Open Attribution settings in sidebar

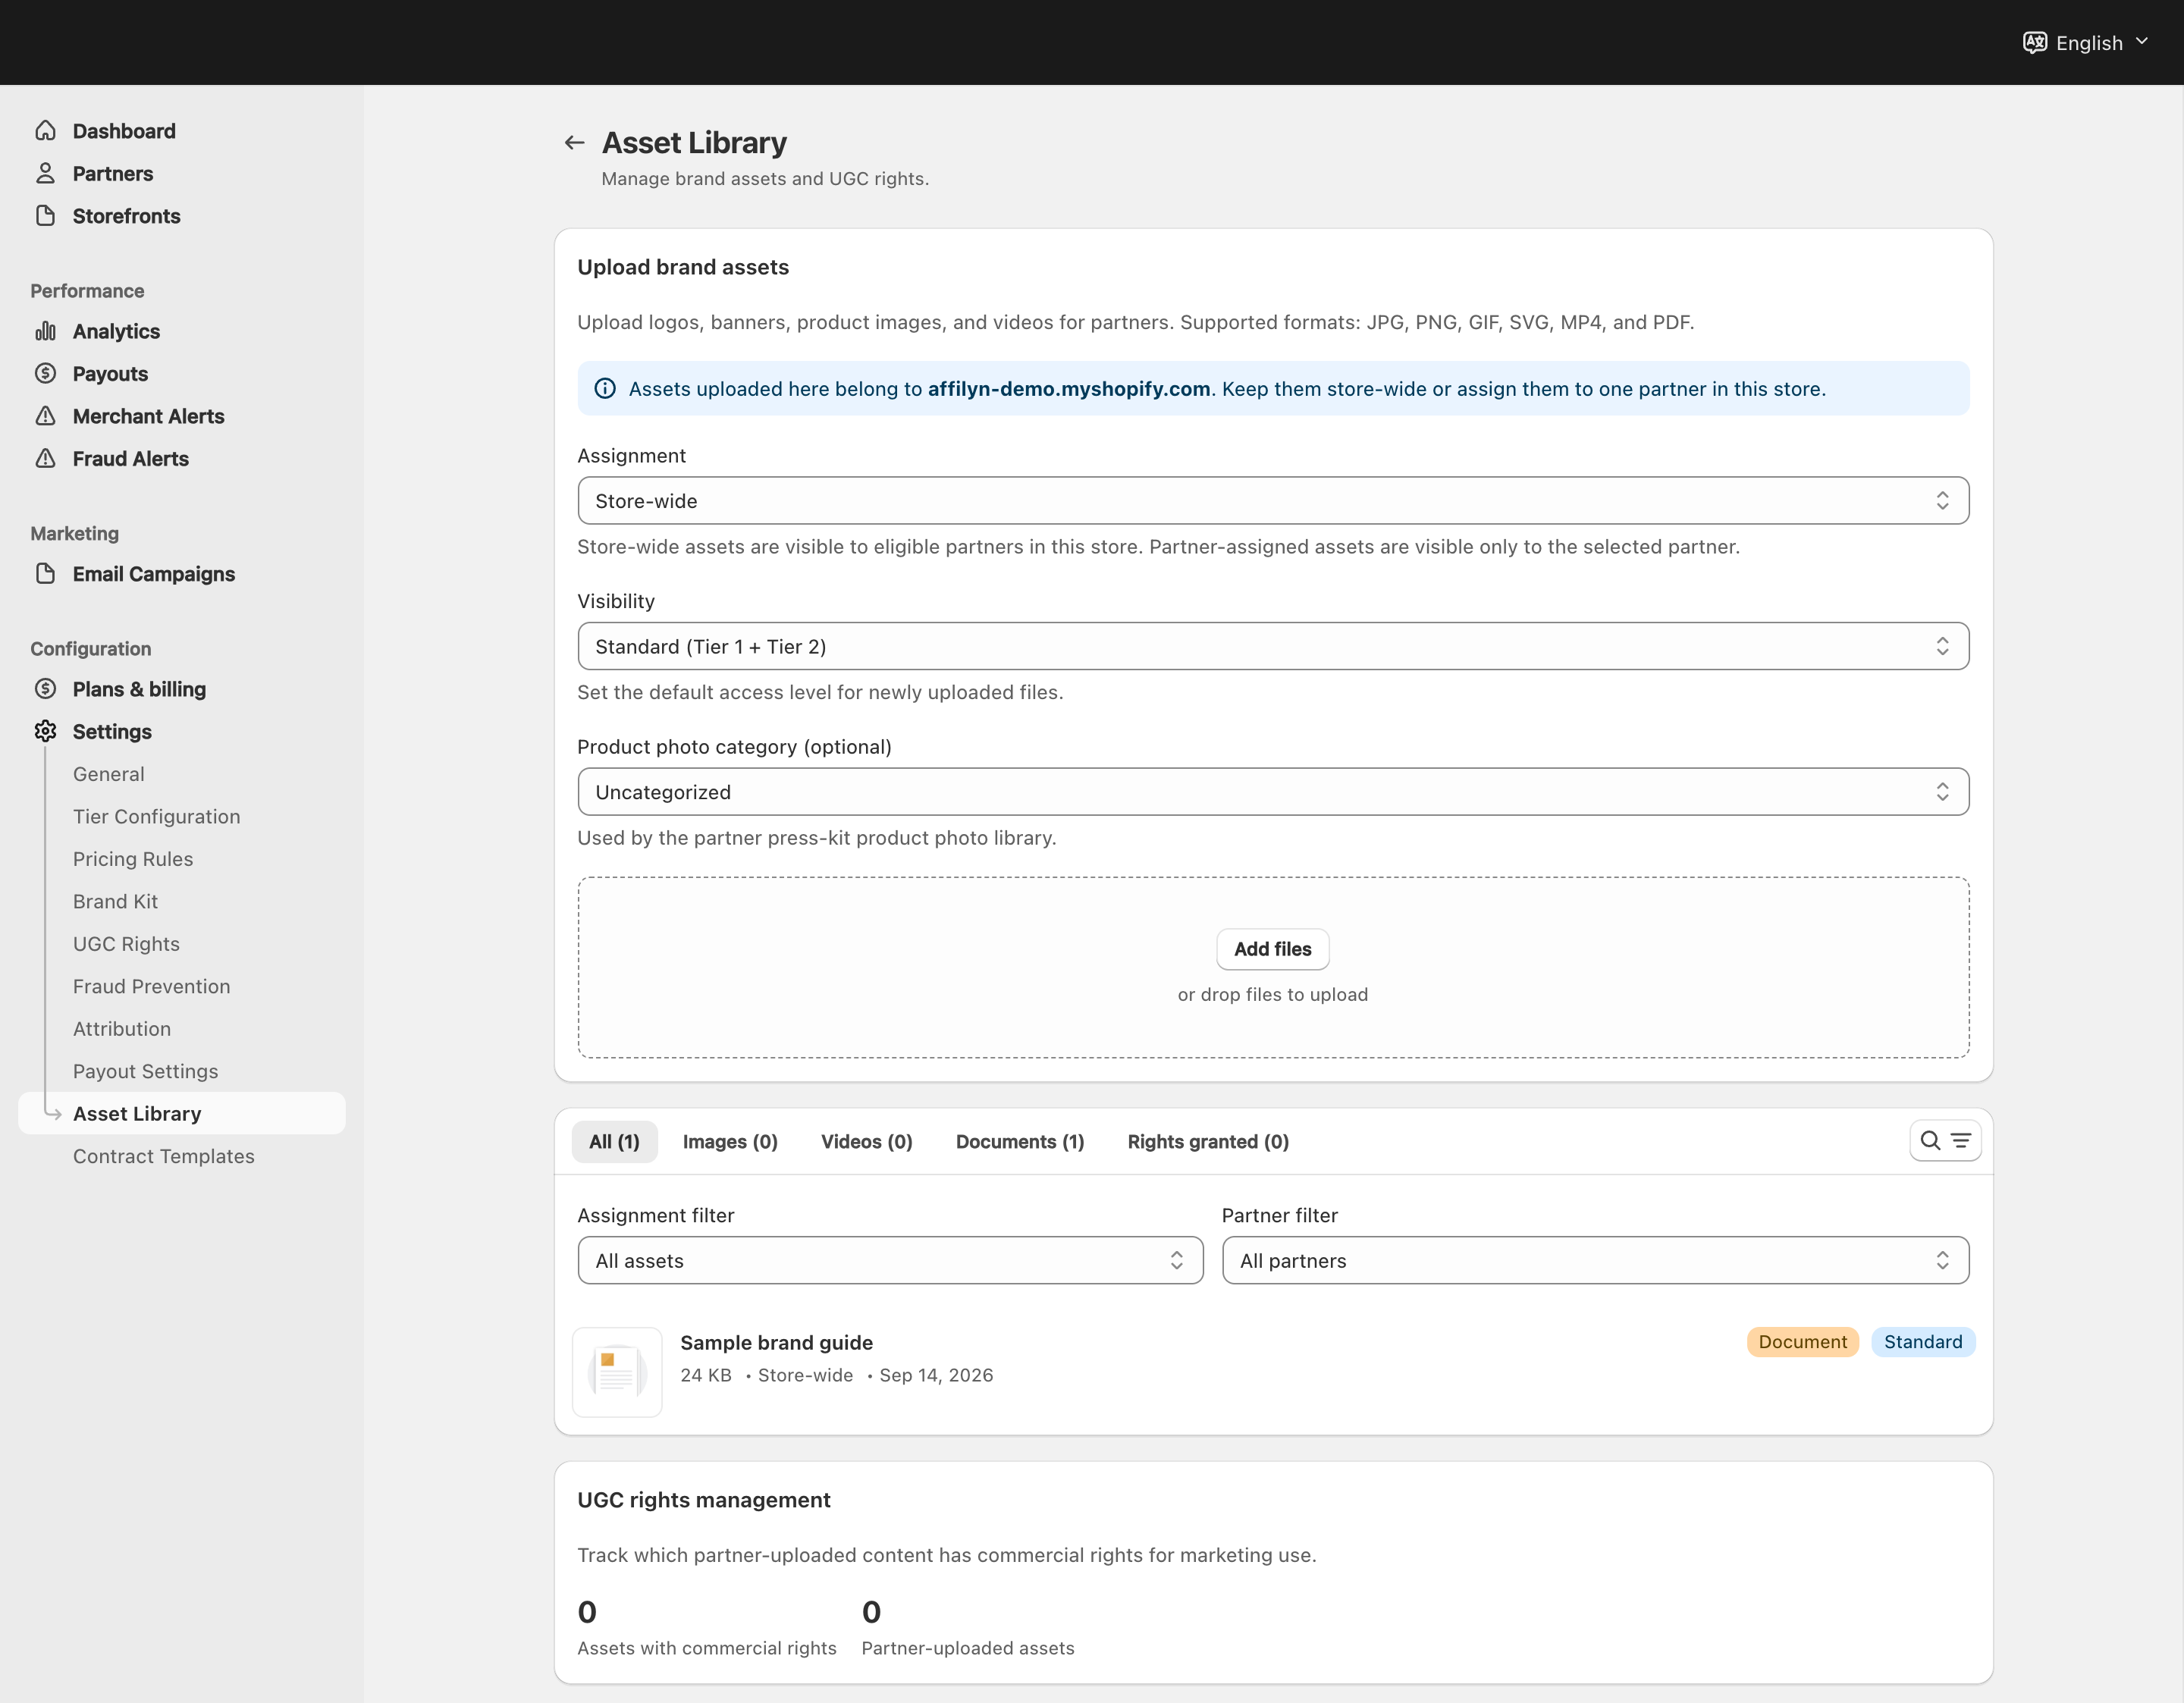122,1029
